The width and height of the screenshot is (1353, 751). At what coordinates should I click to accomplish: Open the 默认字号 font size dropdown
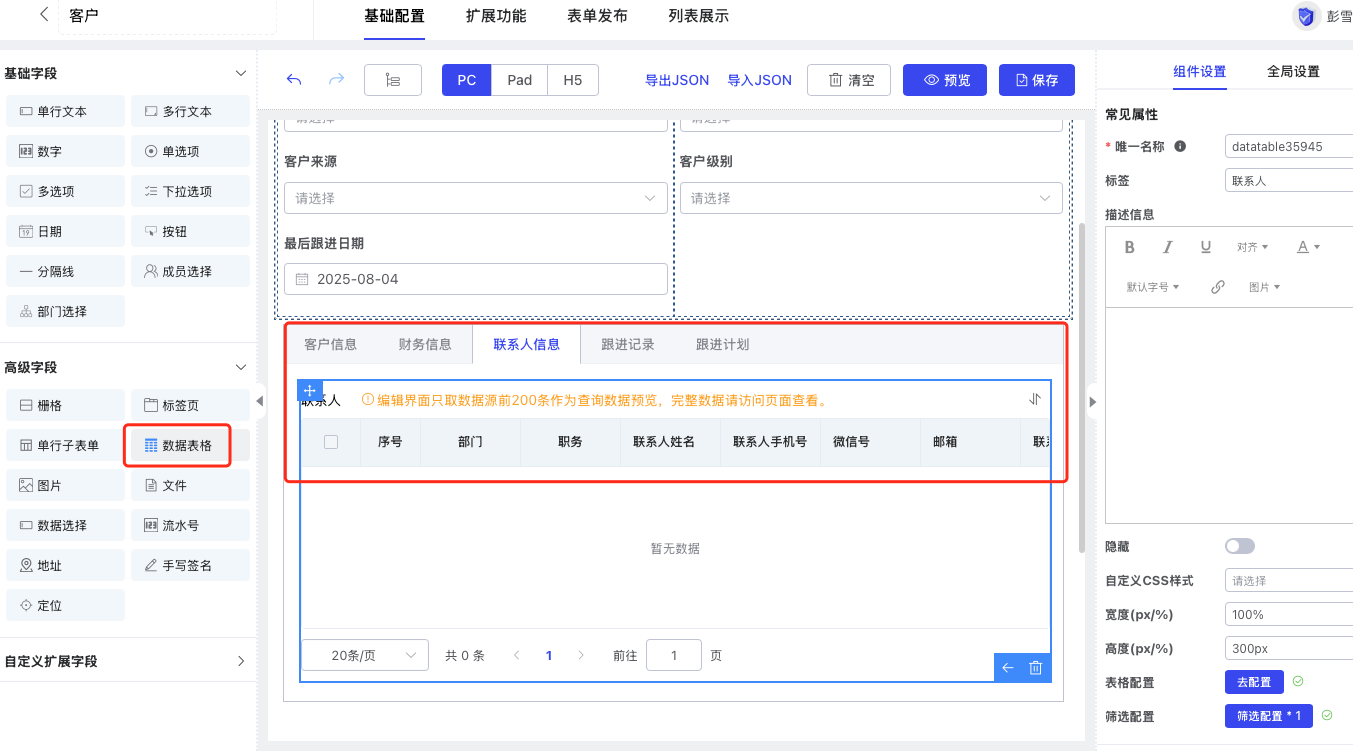click(x=1153, y=287)
